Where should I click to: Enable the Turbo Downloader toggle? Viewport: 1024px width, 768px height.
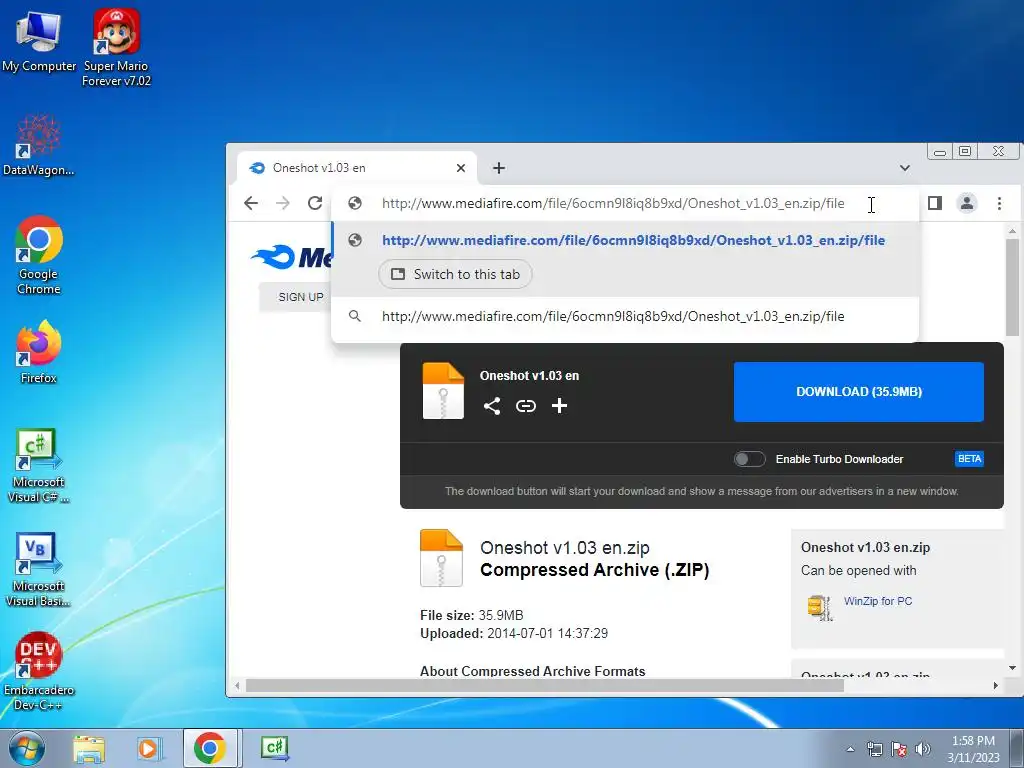point(749,459)
